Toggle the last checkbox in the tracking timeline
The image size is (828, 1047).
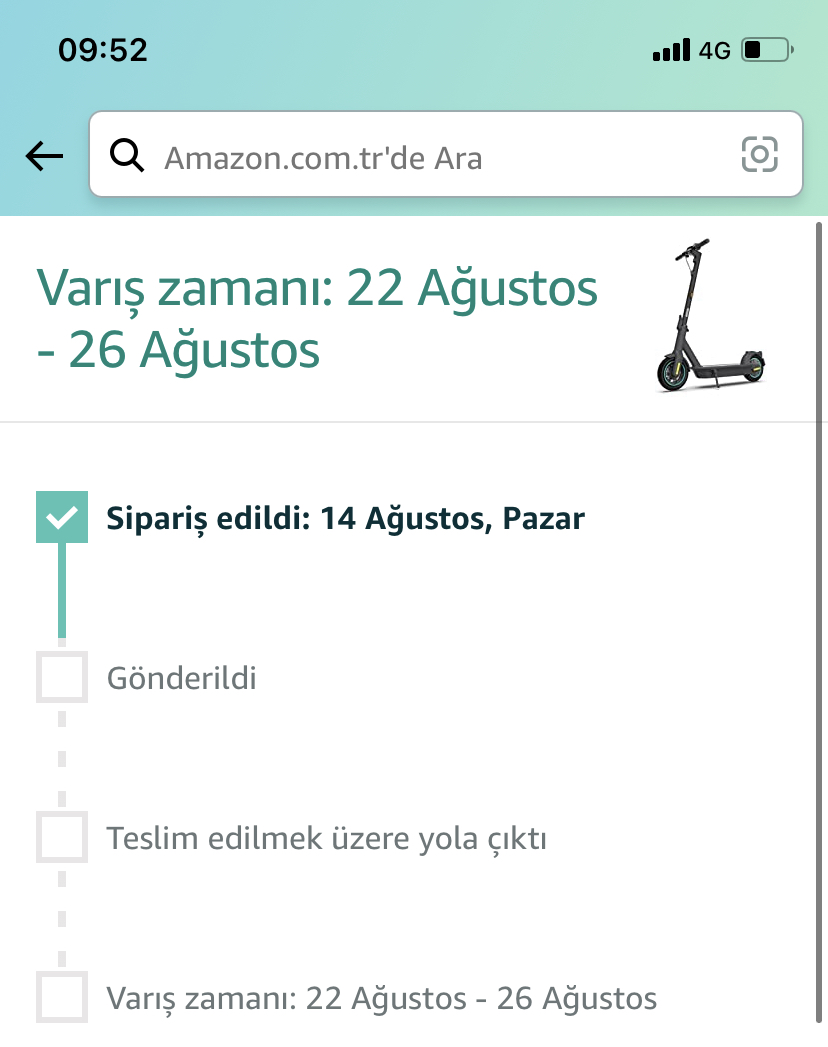point(62,997)
